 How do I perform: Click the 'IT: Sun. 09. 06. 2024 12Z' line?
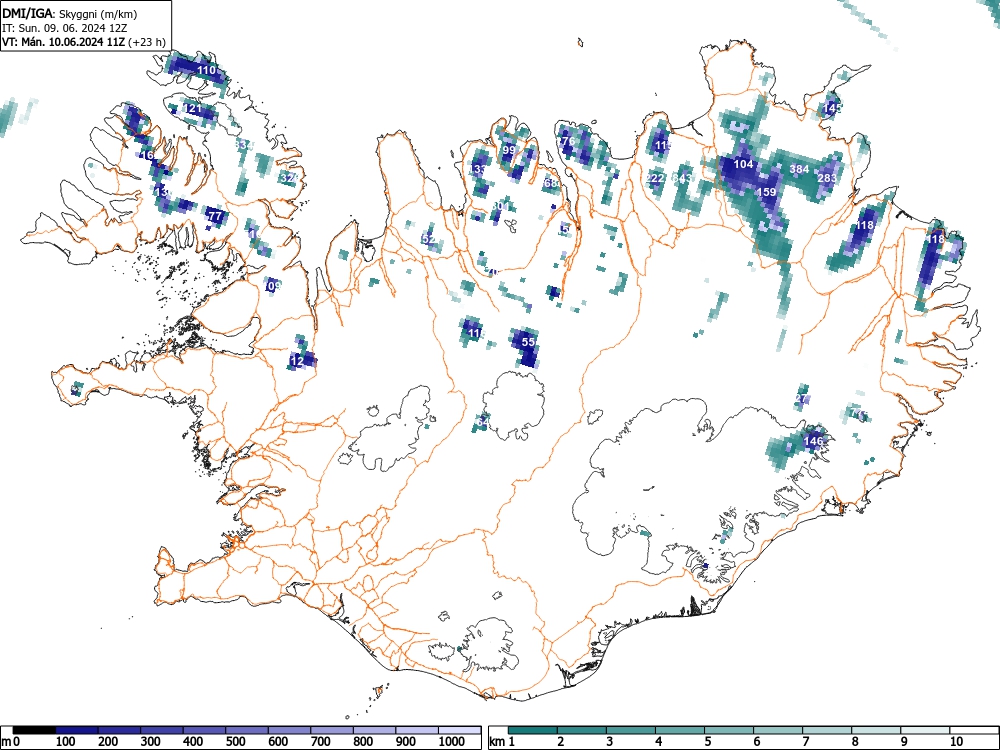click(x=64, y=28)
